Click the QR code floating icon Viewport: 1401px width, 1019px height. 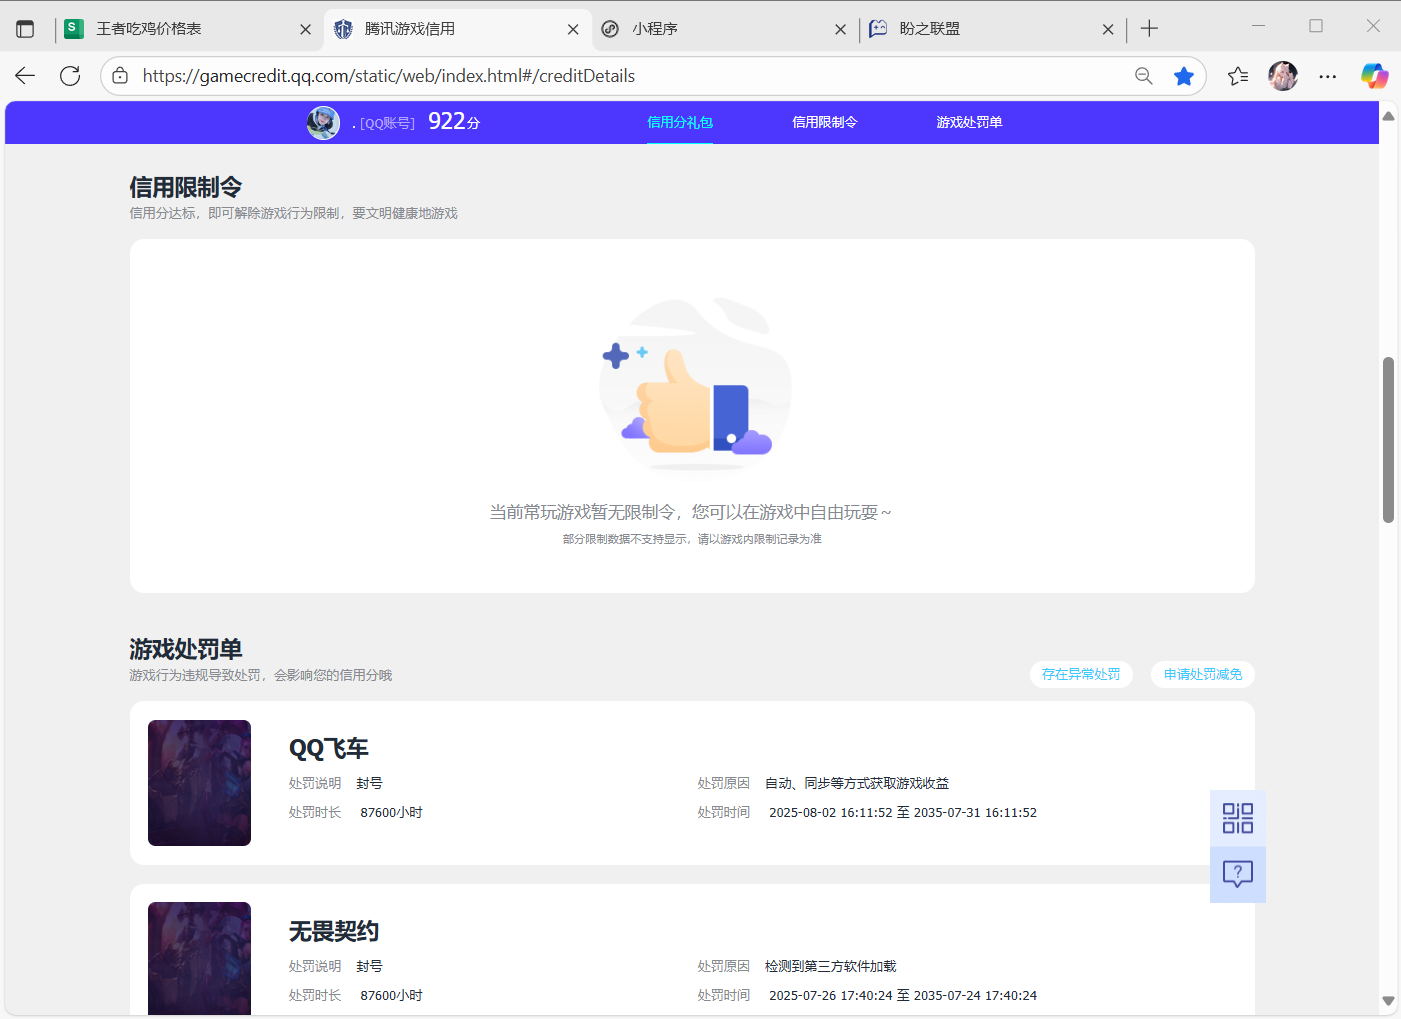pyautogui.click(x=1238, y=818)
